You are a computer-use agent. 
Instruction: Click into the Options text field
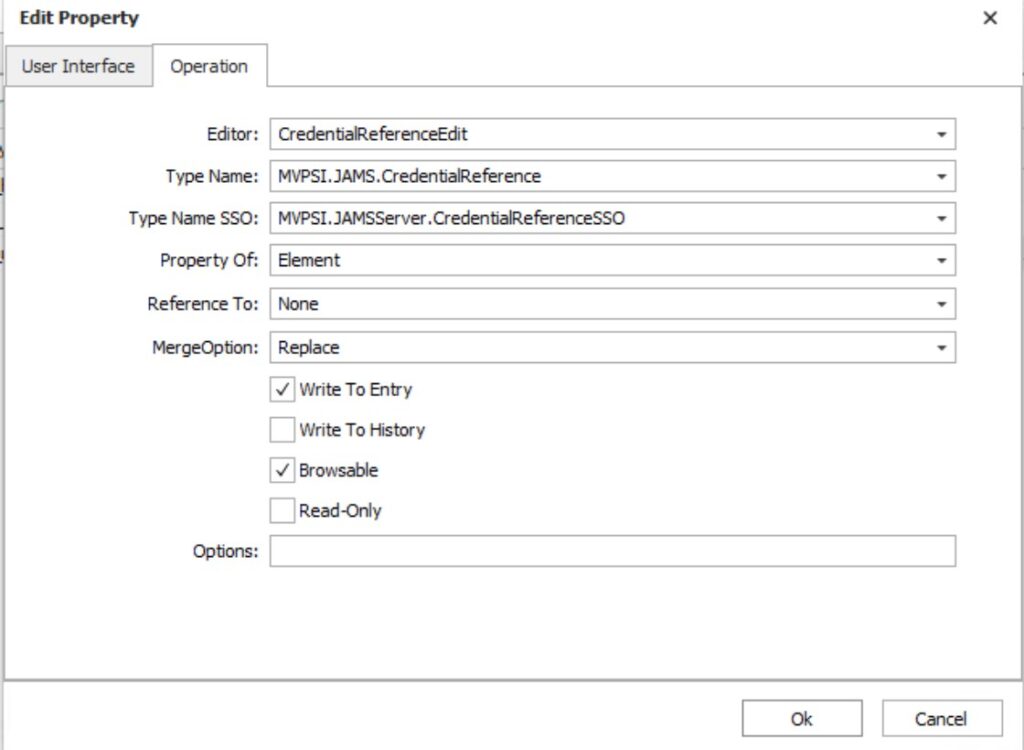click(612, 551)
